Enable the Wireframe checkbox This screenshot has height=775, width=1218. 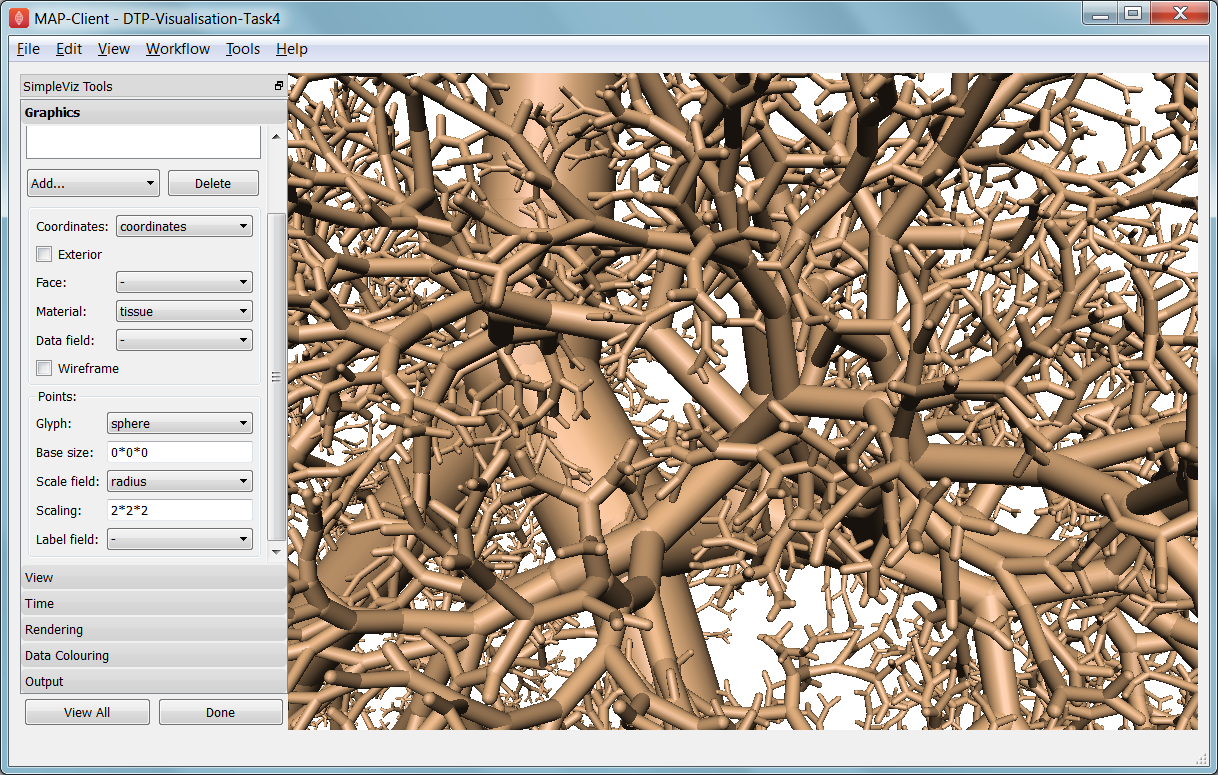[44, 368]
